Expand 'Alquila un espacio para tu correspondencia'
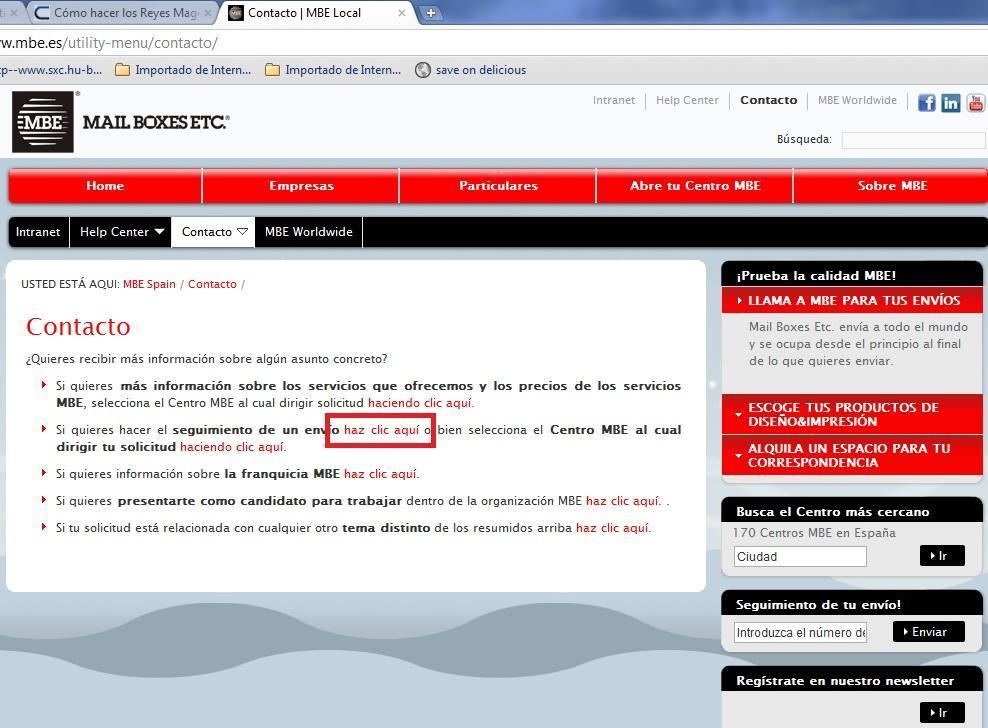988x728 pixels. click(852, 455)
